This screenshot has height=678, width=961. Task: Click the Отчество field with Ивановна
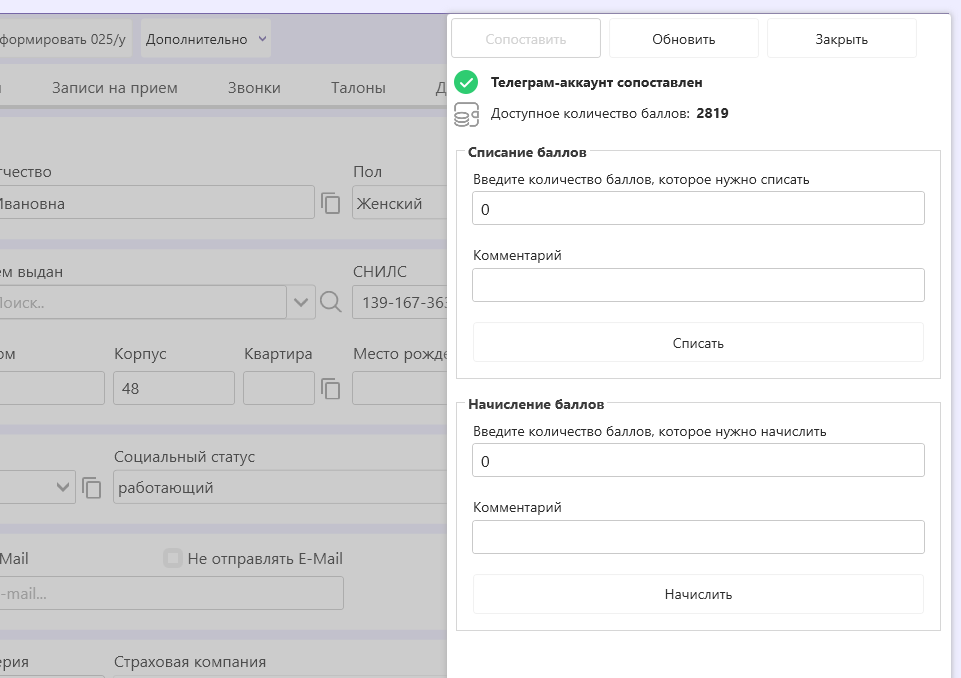[x=157, y=203]
